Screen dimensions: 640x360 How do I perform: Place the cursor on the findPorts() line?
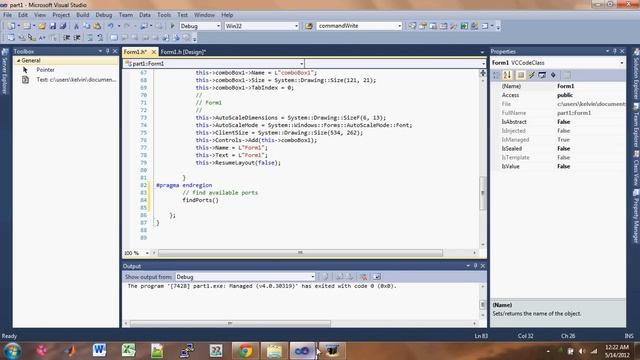[200, 200]
